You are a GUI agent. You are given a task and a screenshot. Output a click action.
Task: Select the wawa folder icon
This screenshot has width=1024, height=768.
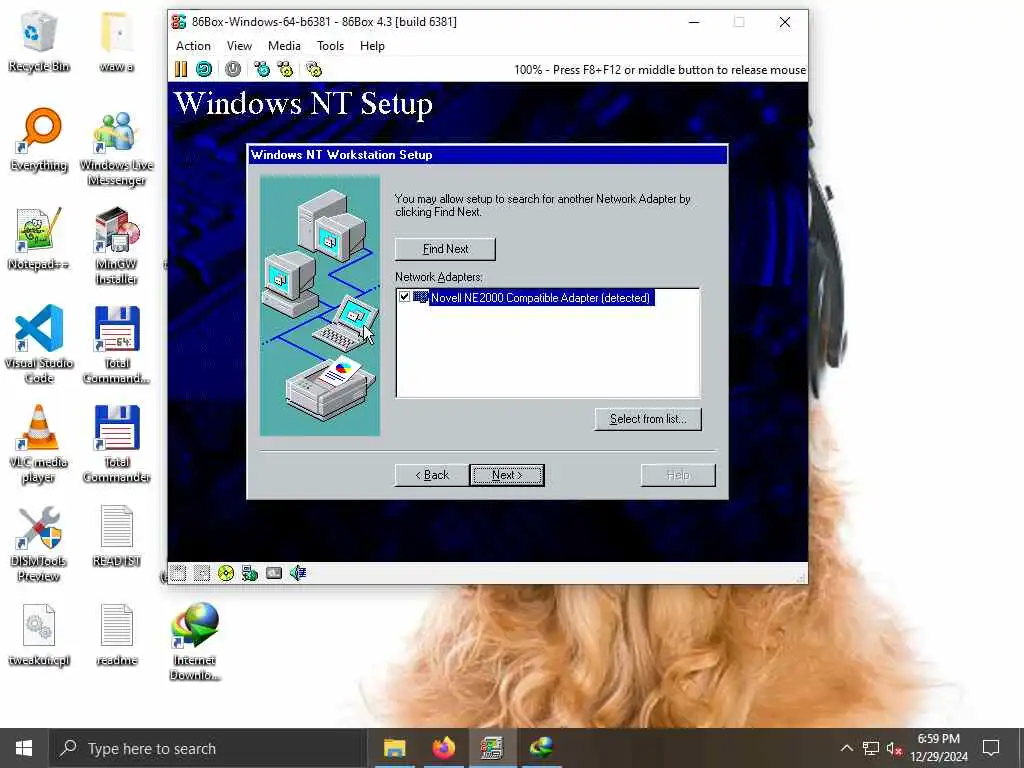[116, 42]
